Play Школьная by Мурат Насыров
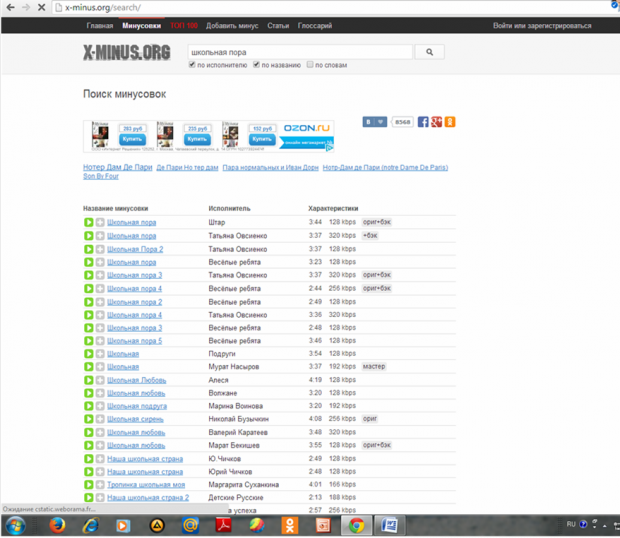The height and width of the screenshot is (538, 620). coord(89,367)
